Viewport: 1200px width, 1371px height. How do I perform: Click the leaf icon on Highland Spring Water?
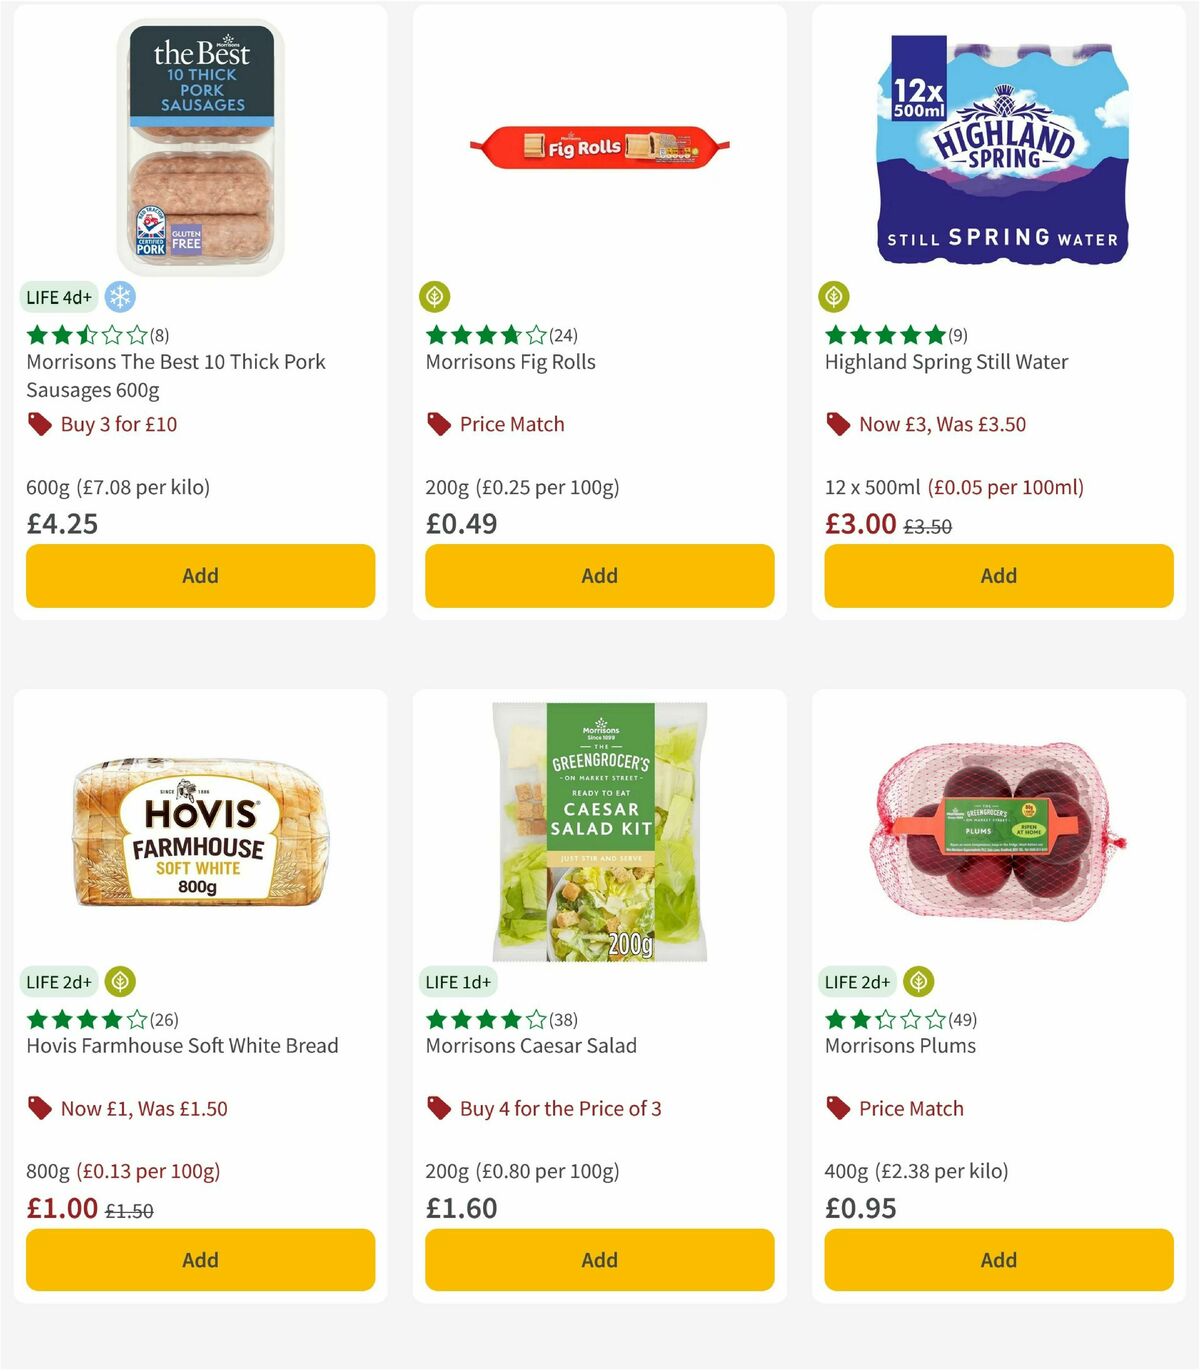point(834,296)
